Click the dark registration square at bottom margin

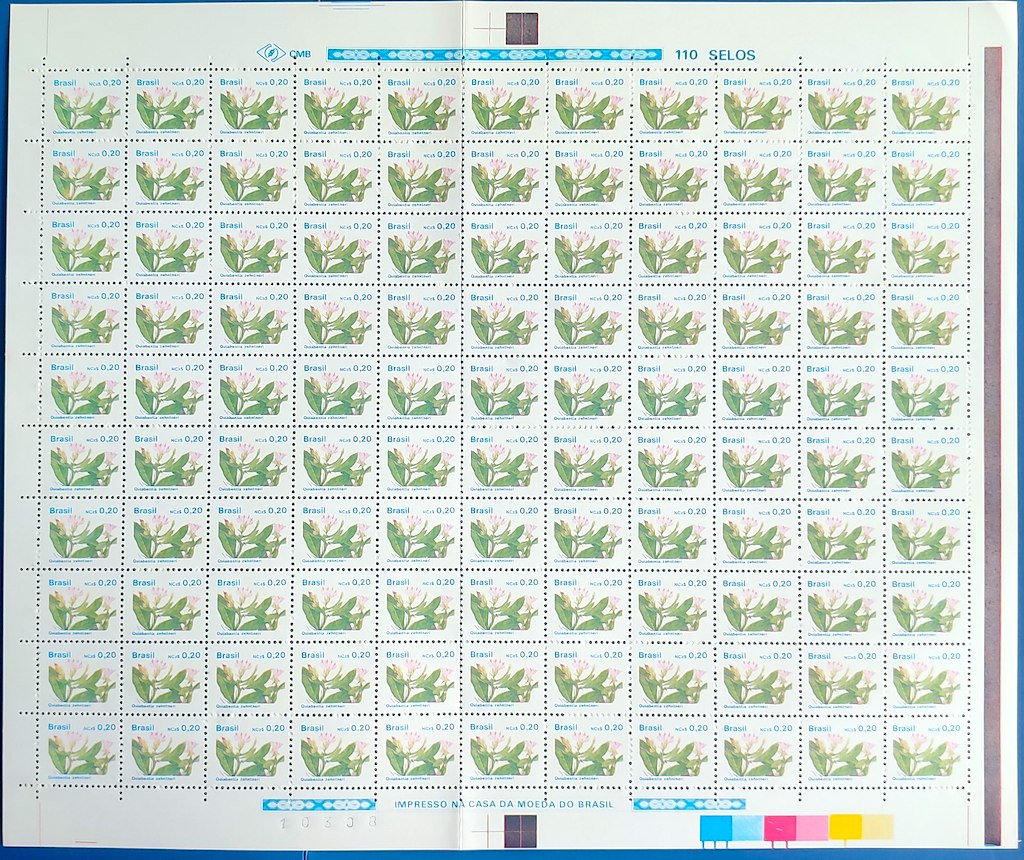coord(521,830)
